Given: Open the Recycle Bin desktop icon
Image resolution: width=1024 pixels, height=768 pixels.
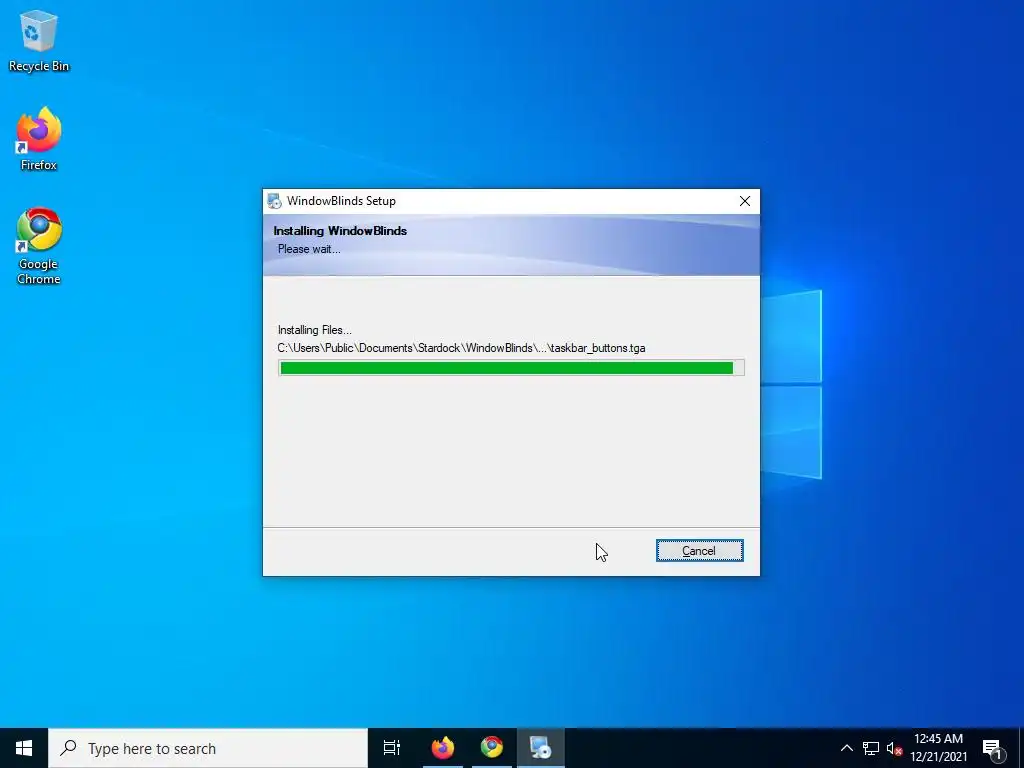Looking at the screenshot, I should pos(39,40).
